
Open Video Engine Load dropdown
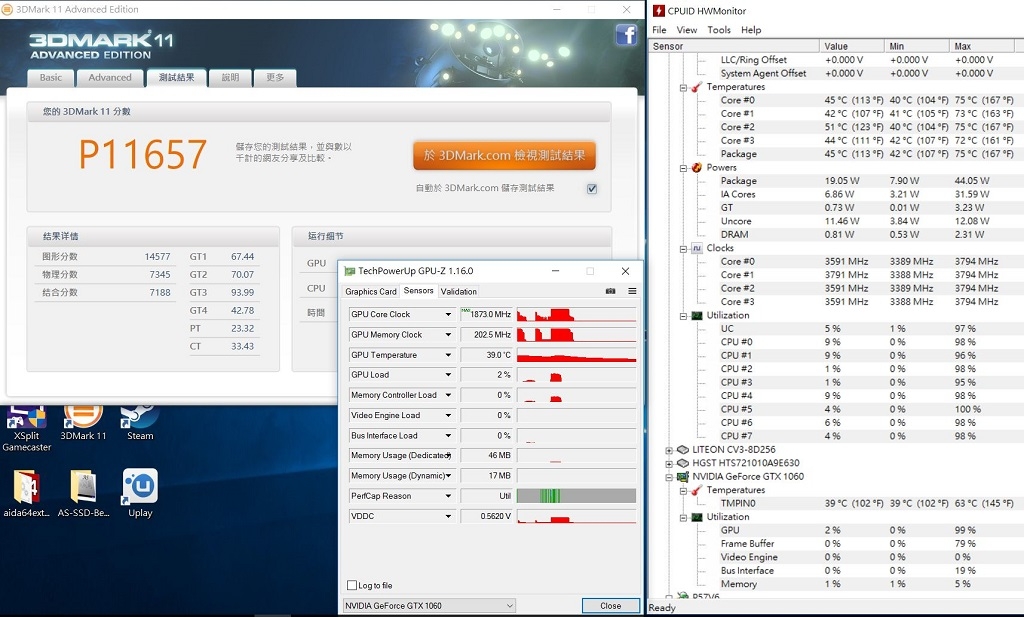tap(448, 415)
